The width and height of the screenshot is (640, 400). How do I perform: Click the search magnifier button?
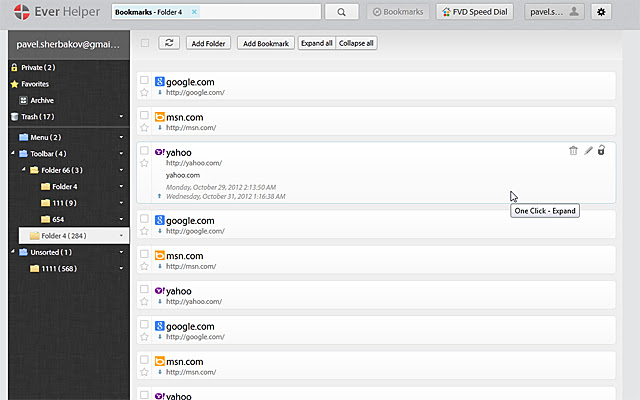[341, 12]
